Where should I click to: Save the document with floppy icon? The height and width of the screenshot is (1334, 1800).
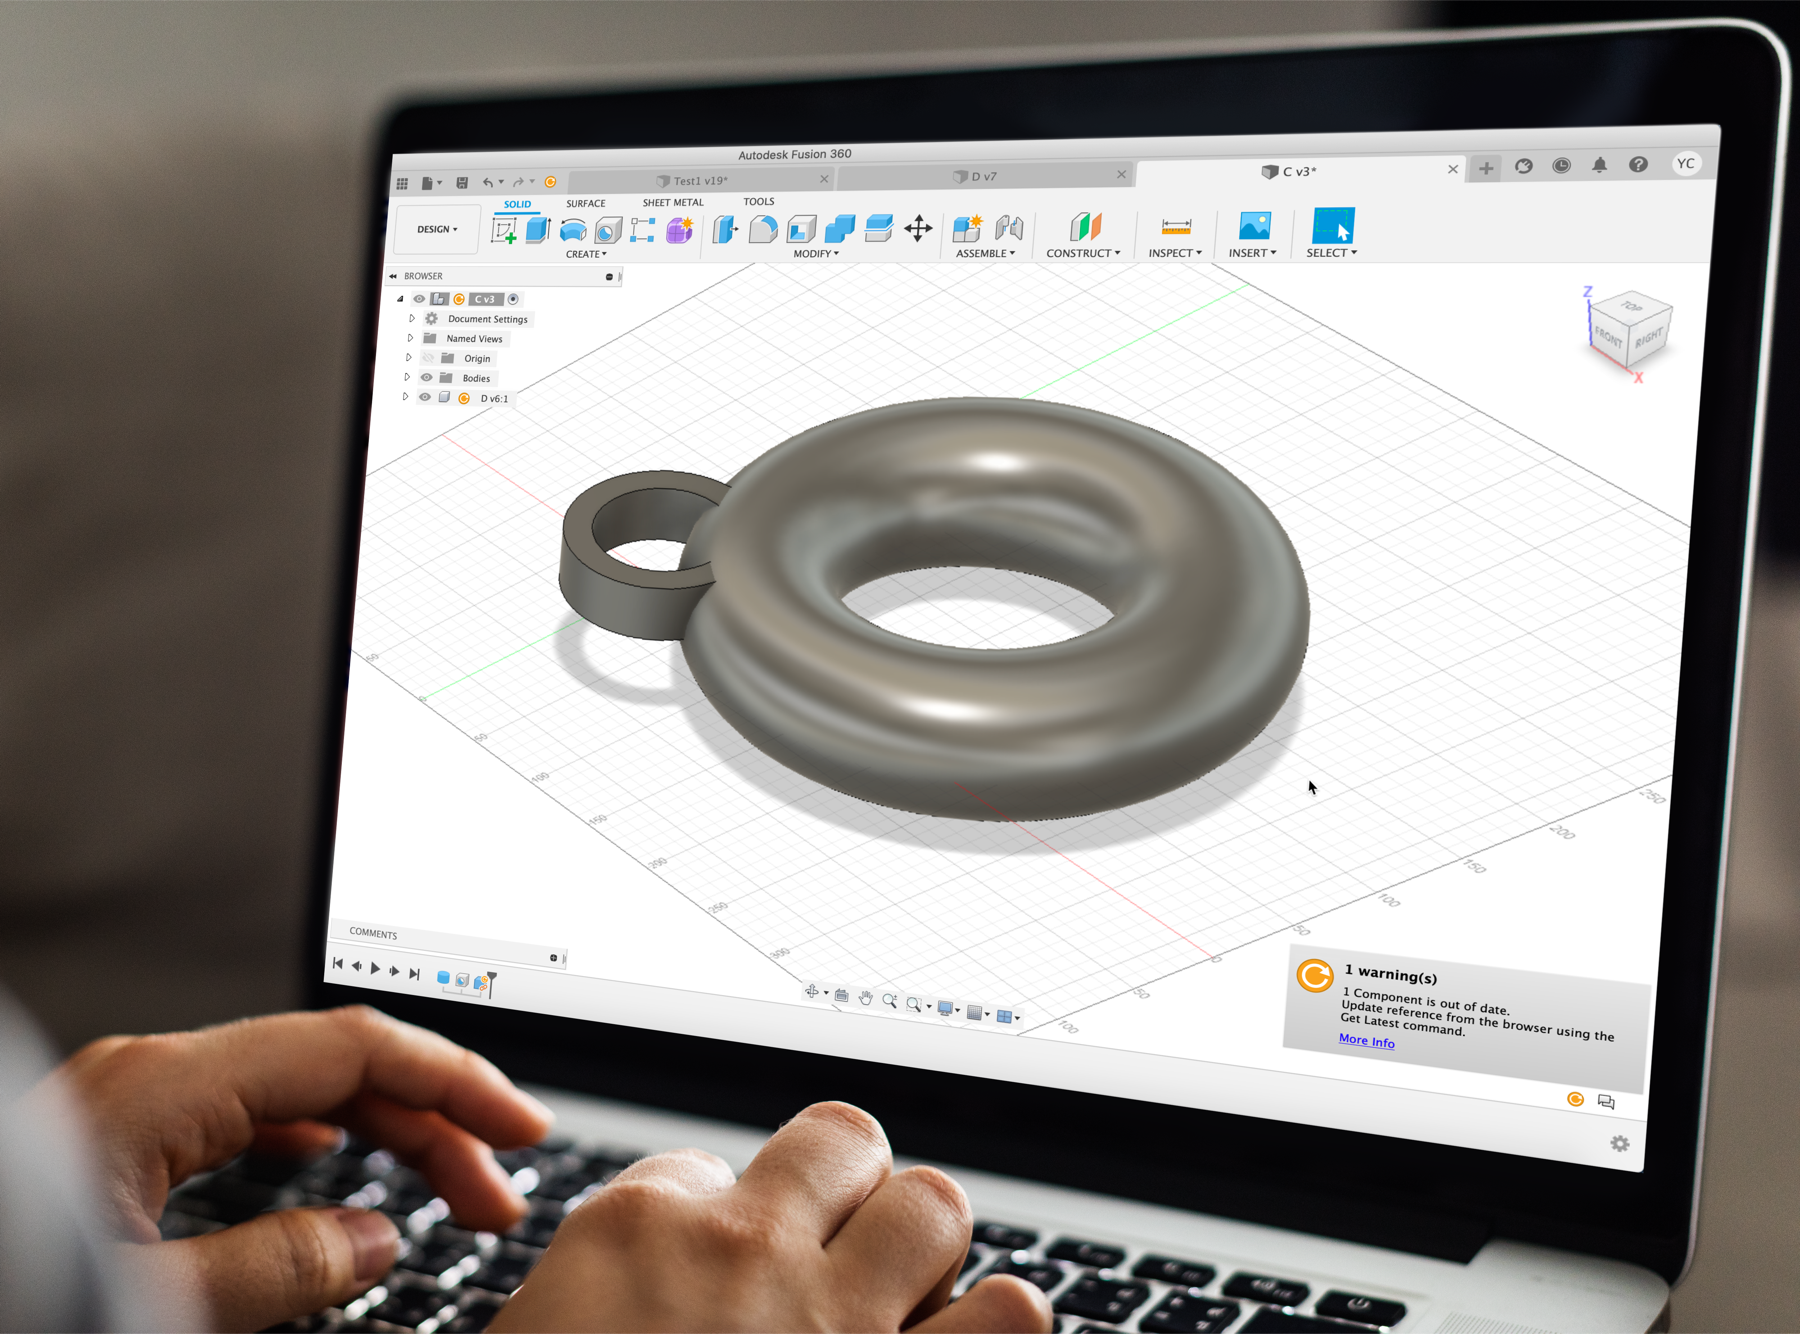[x=462, y=183]
